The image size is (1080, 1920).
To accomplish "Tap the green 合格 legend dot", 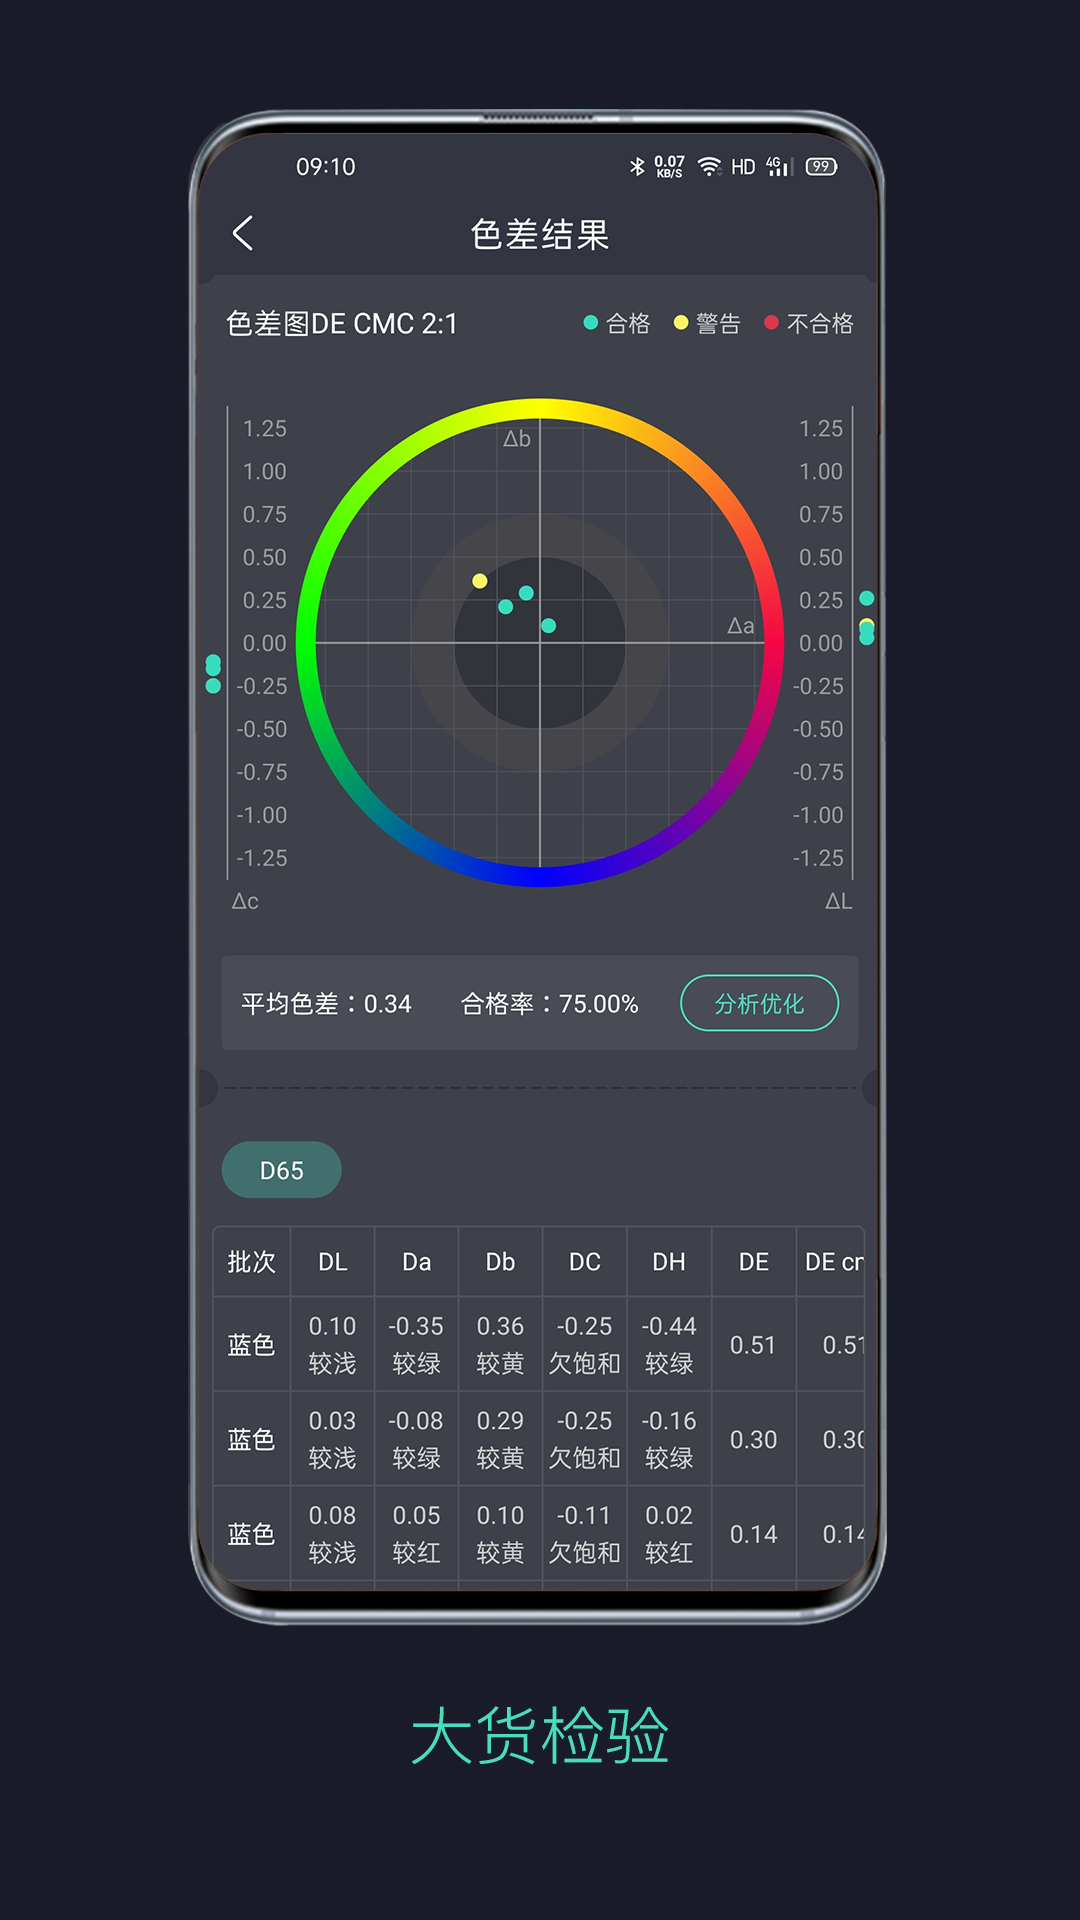I will (591, 323).
